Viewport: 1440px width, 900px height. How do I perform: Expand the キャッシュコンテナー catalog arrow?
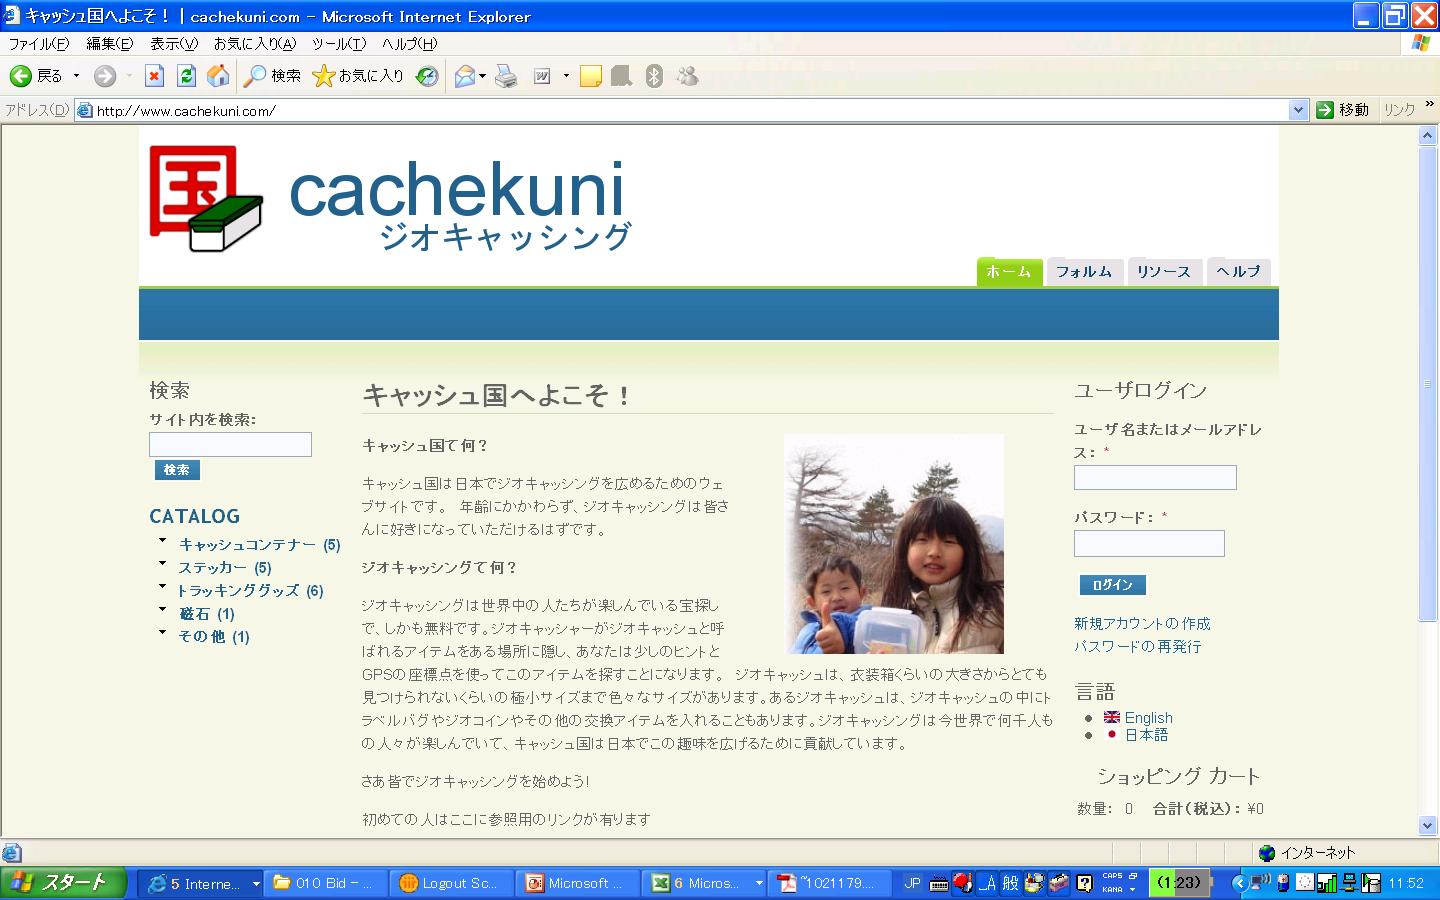coord(162,540)
